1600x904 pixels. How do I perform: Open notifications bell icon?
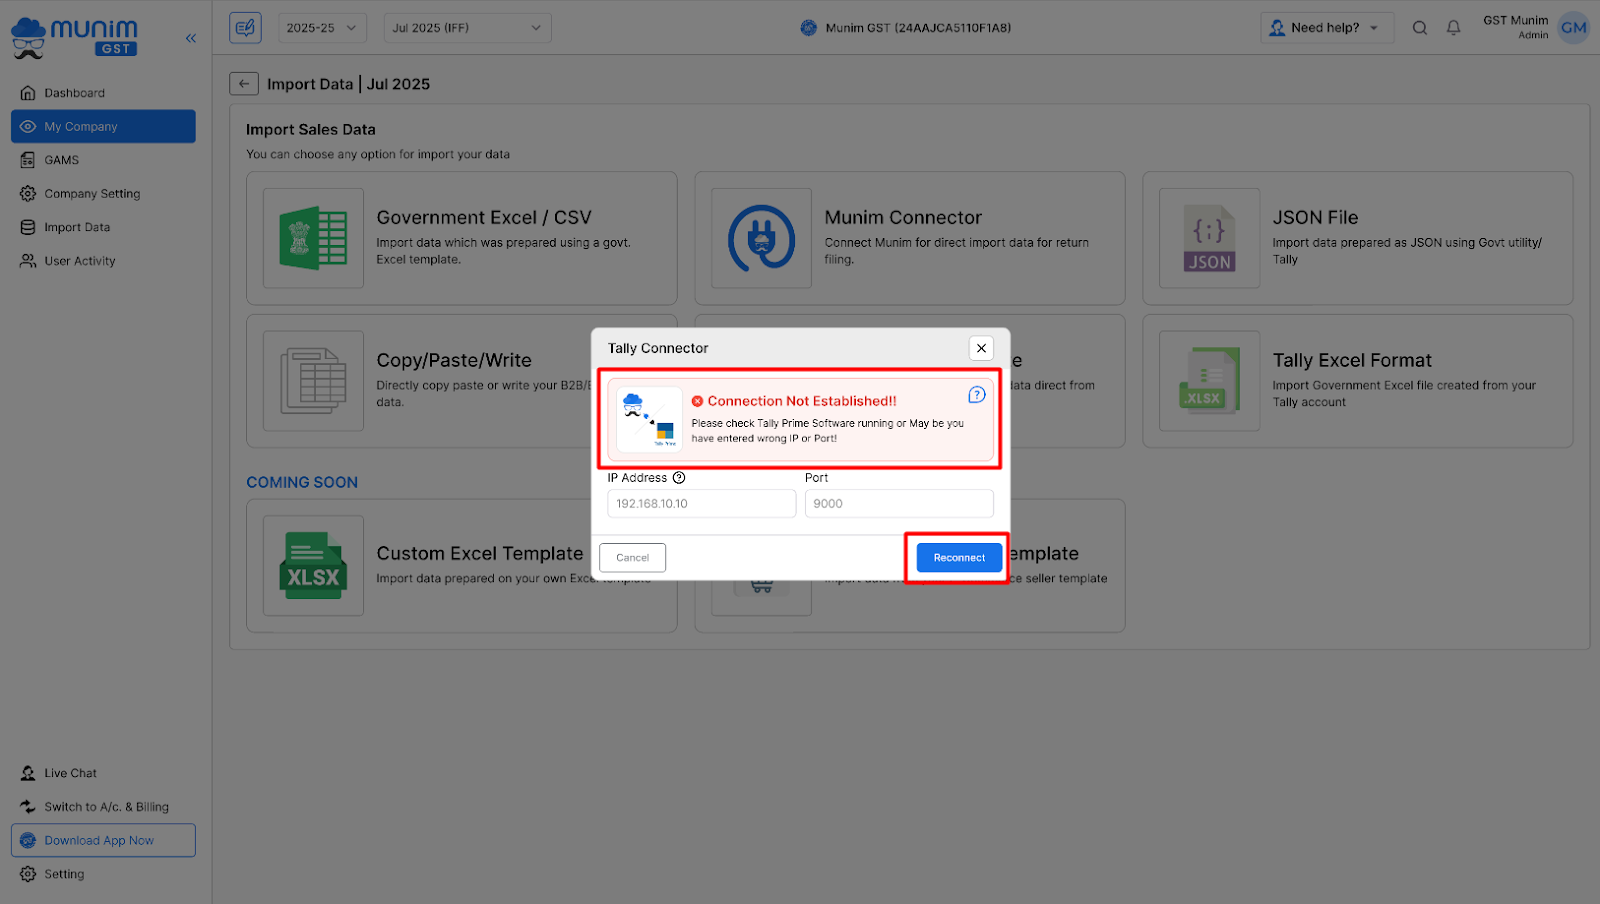[x=1453, y=28]
